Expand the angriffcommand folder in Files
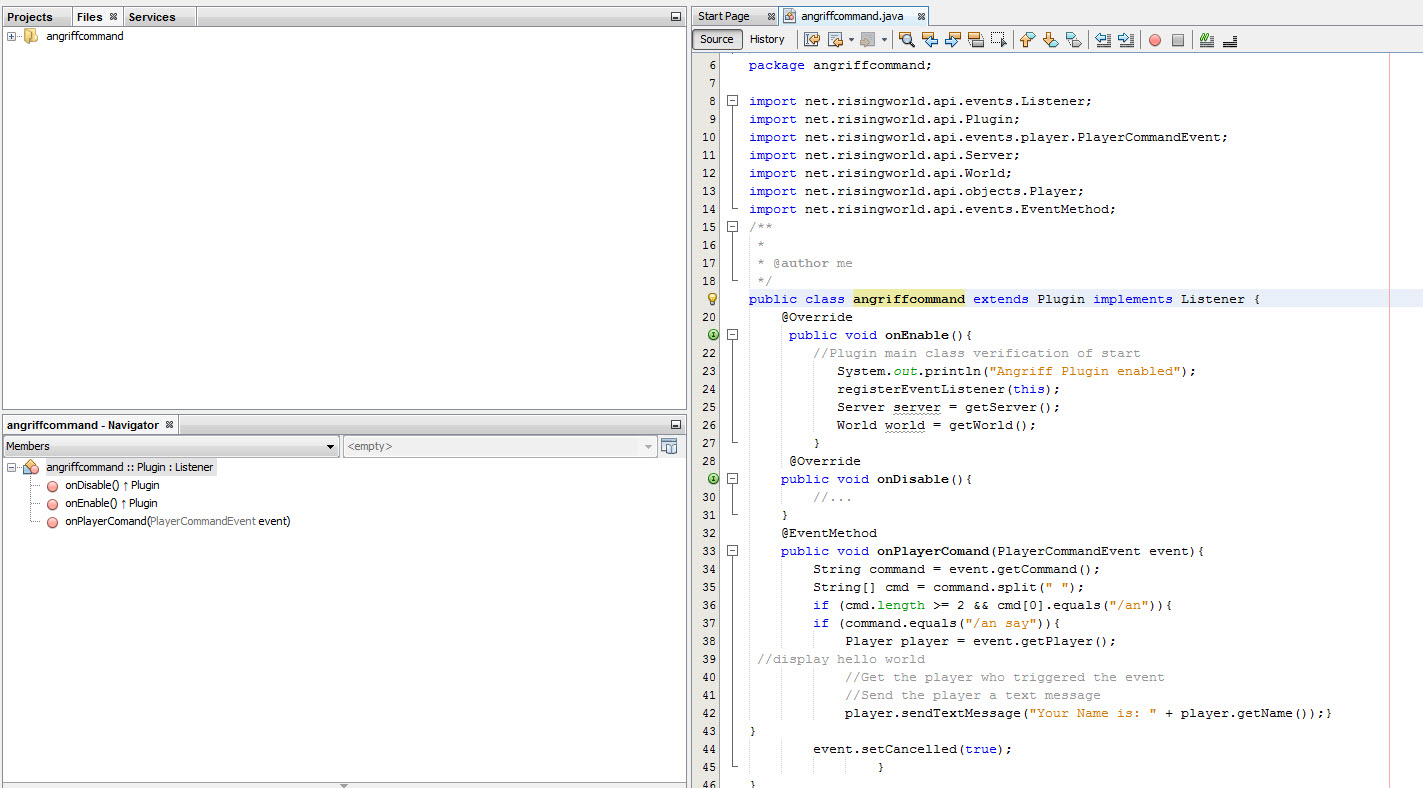 click(12, 36)
